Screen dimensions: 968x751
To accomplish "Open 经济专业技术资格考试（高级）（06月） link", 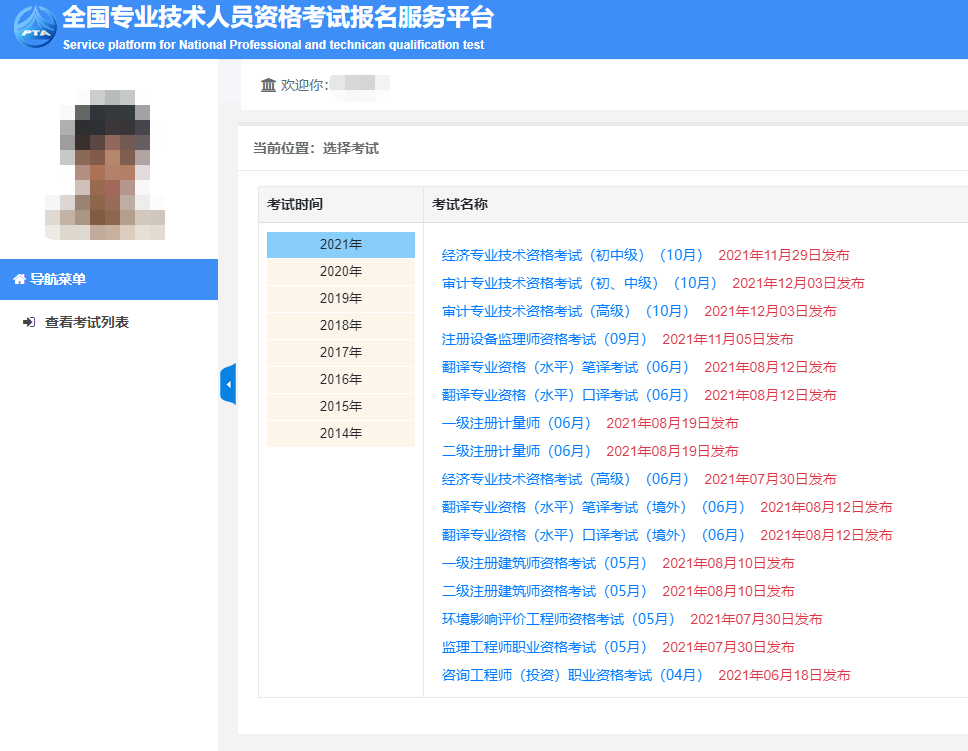I will [565, 479].
